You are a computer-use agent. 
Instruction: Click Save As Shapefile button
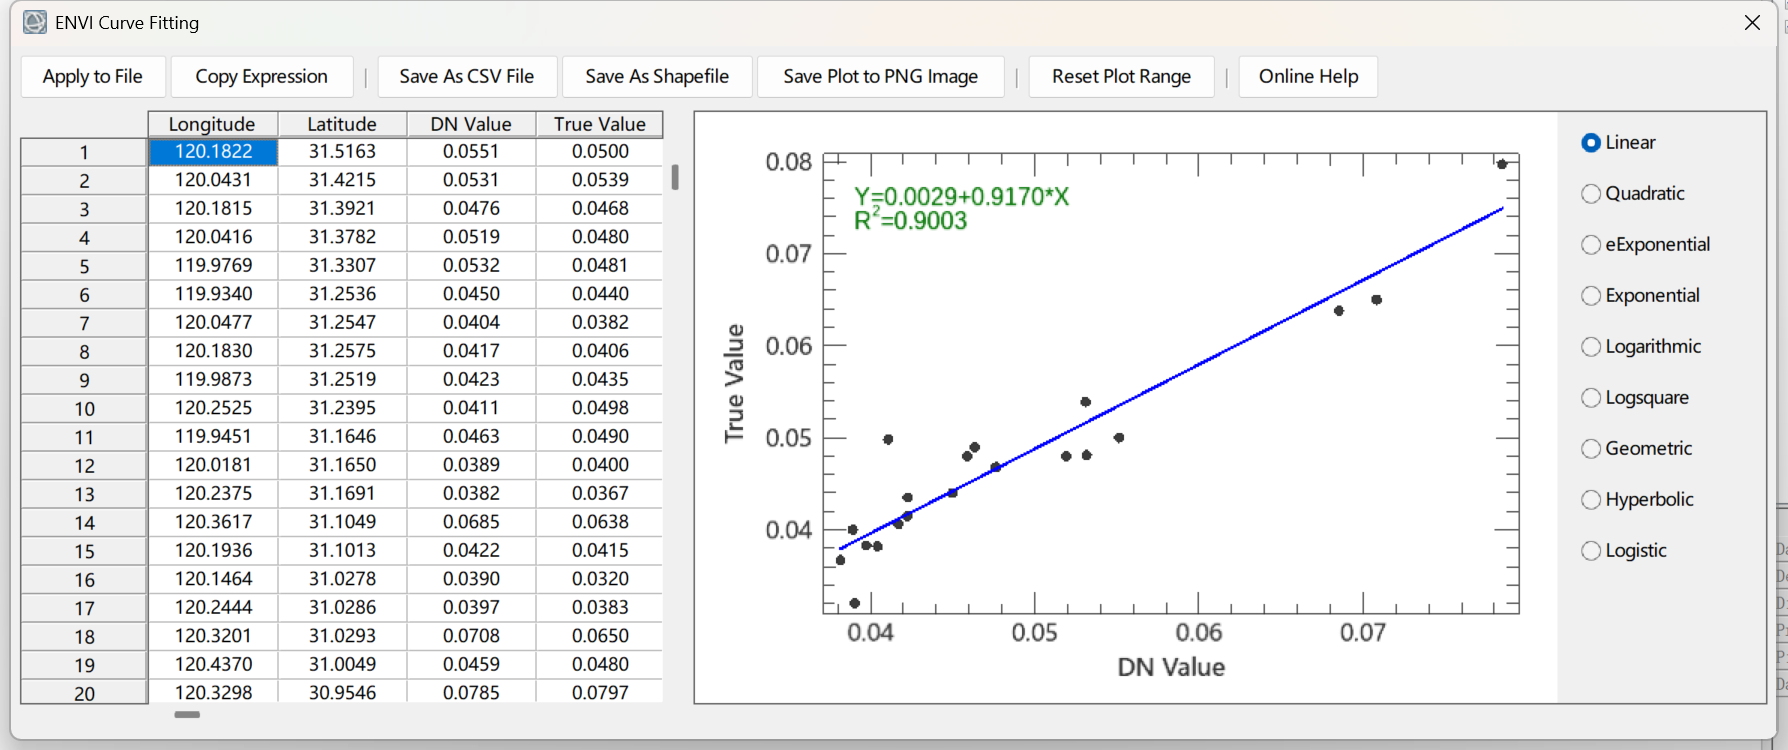[x=657, y=76]
